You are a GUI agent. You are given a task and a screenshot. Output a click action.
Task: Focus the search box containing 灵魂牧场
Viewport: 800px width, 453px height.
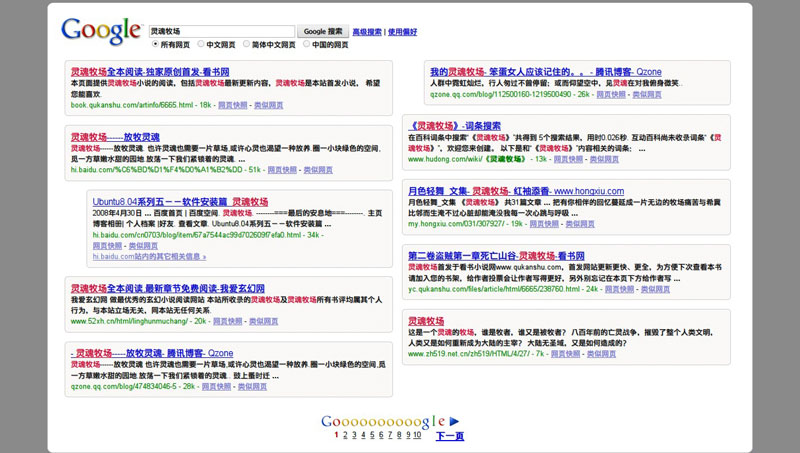coord(222,31)
